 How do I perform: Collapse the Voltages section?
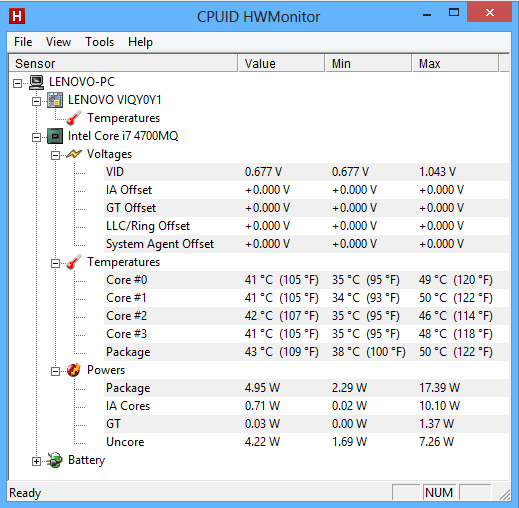click(x=55, y=155)
